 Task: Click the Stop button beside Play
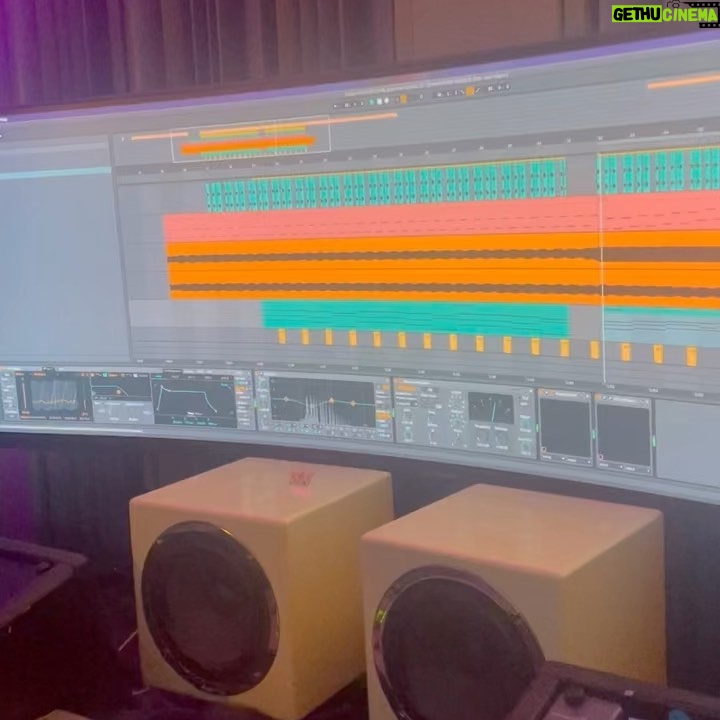pyautogui.click(x=379, y=101)
